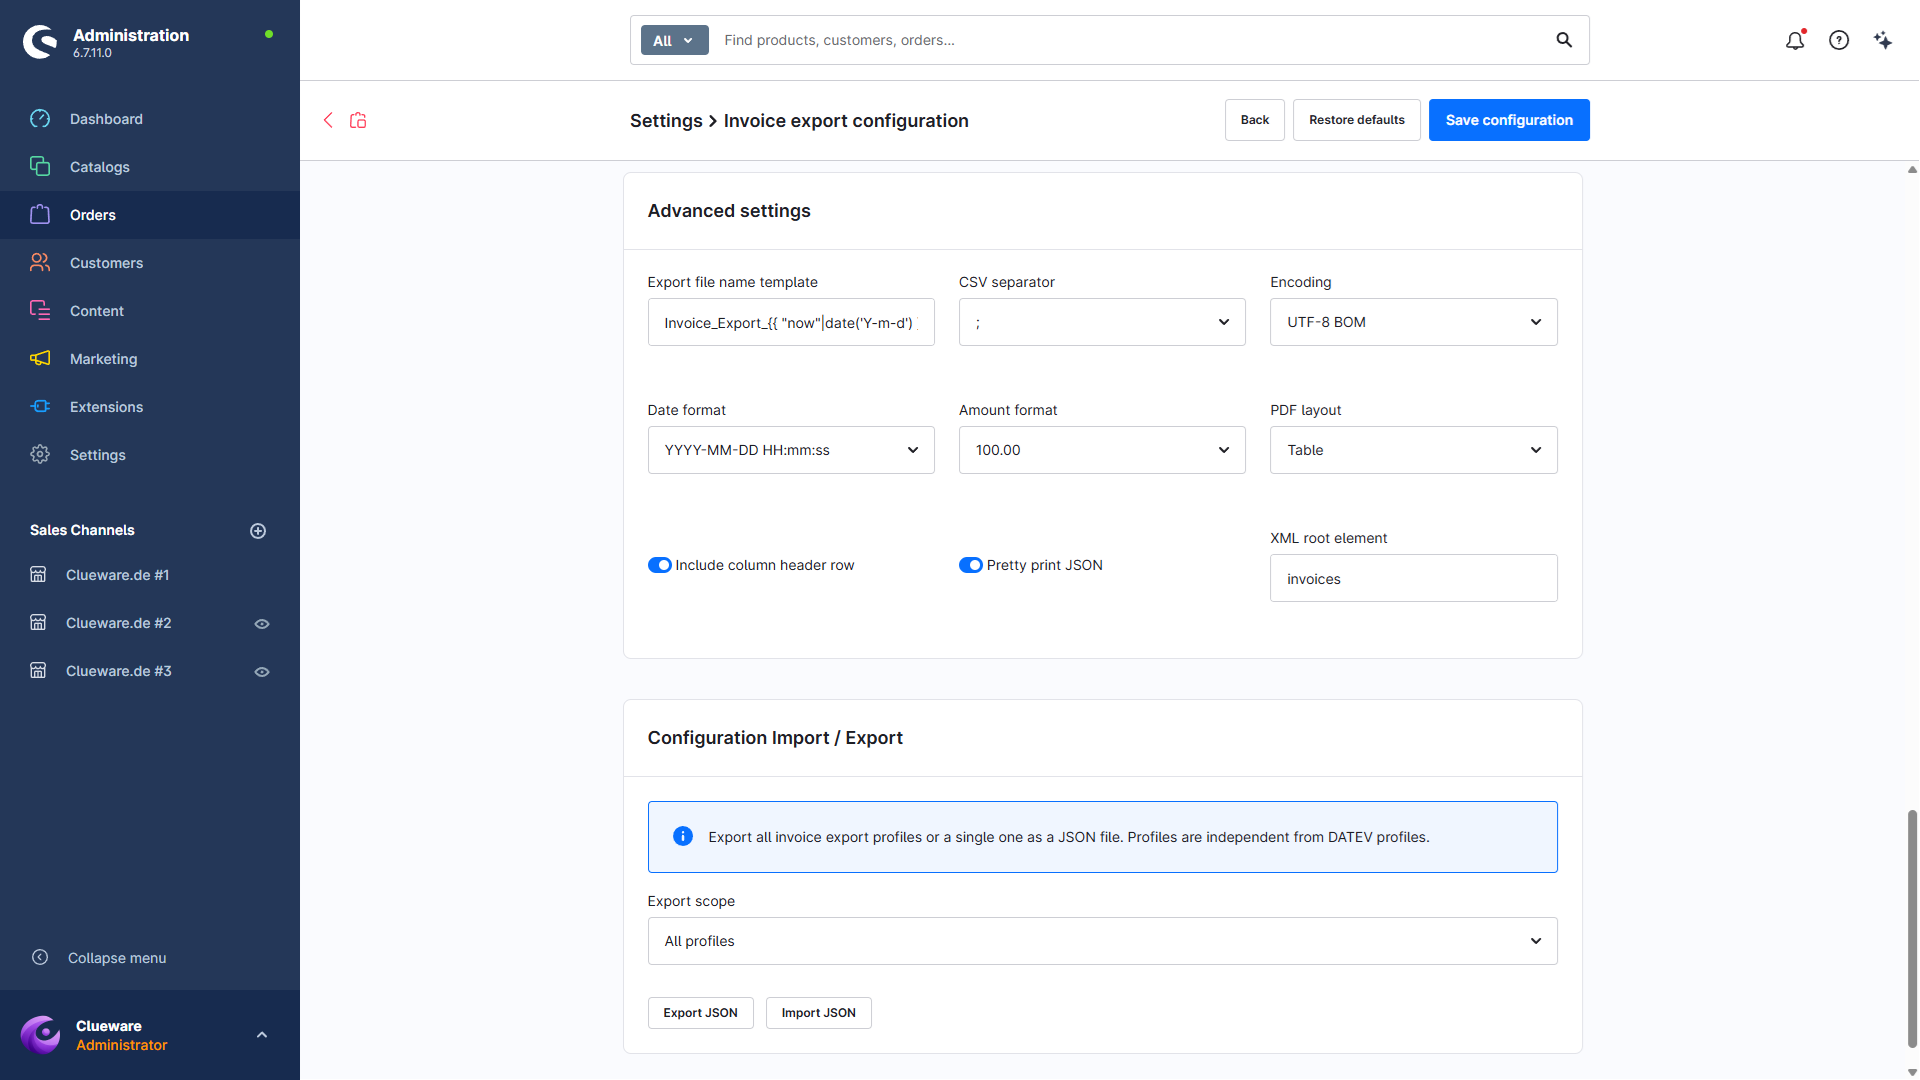Open the All search scope dropdown
Screen dimensions: 1920x1080
point(674,40)
